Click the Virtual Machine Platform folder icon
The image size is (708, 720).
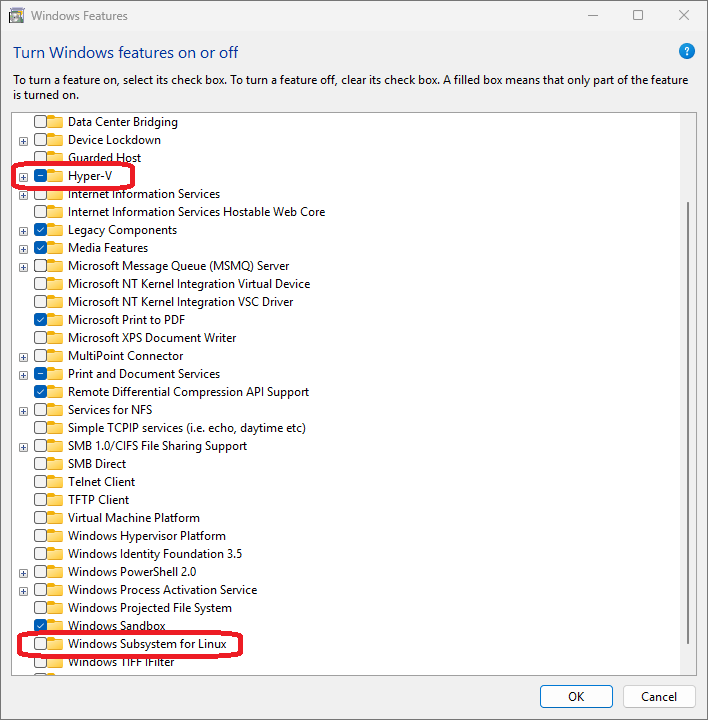[x=55, y=518]
